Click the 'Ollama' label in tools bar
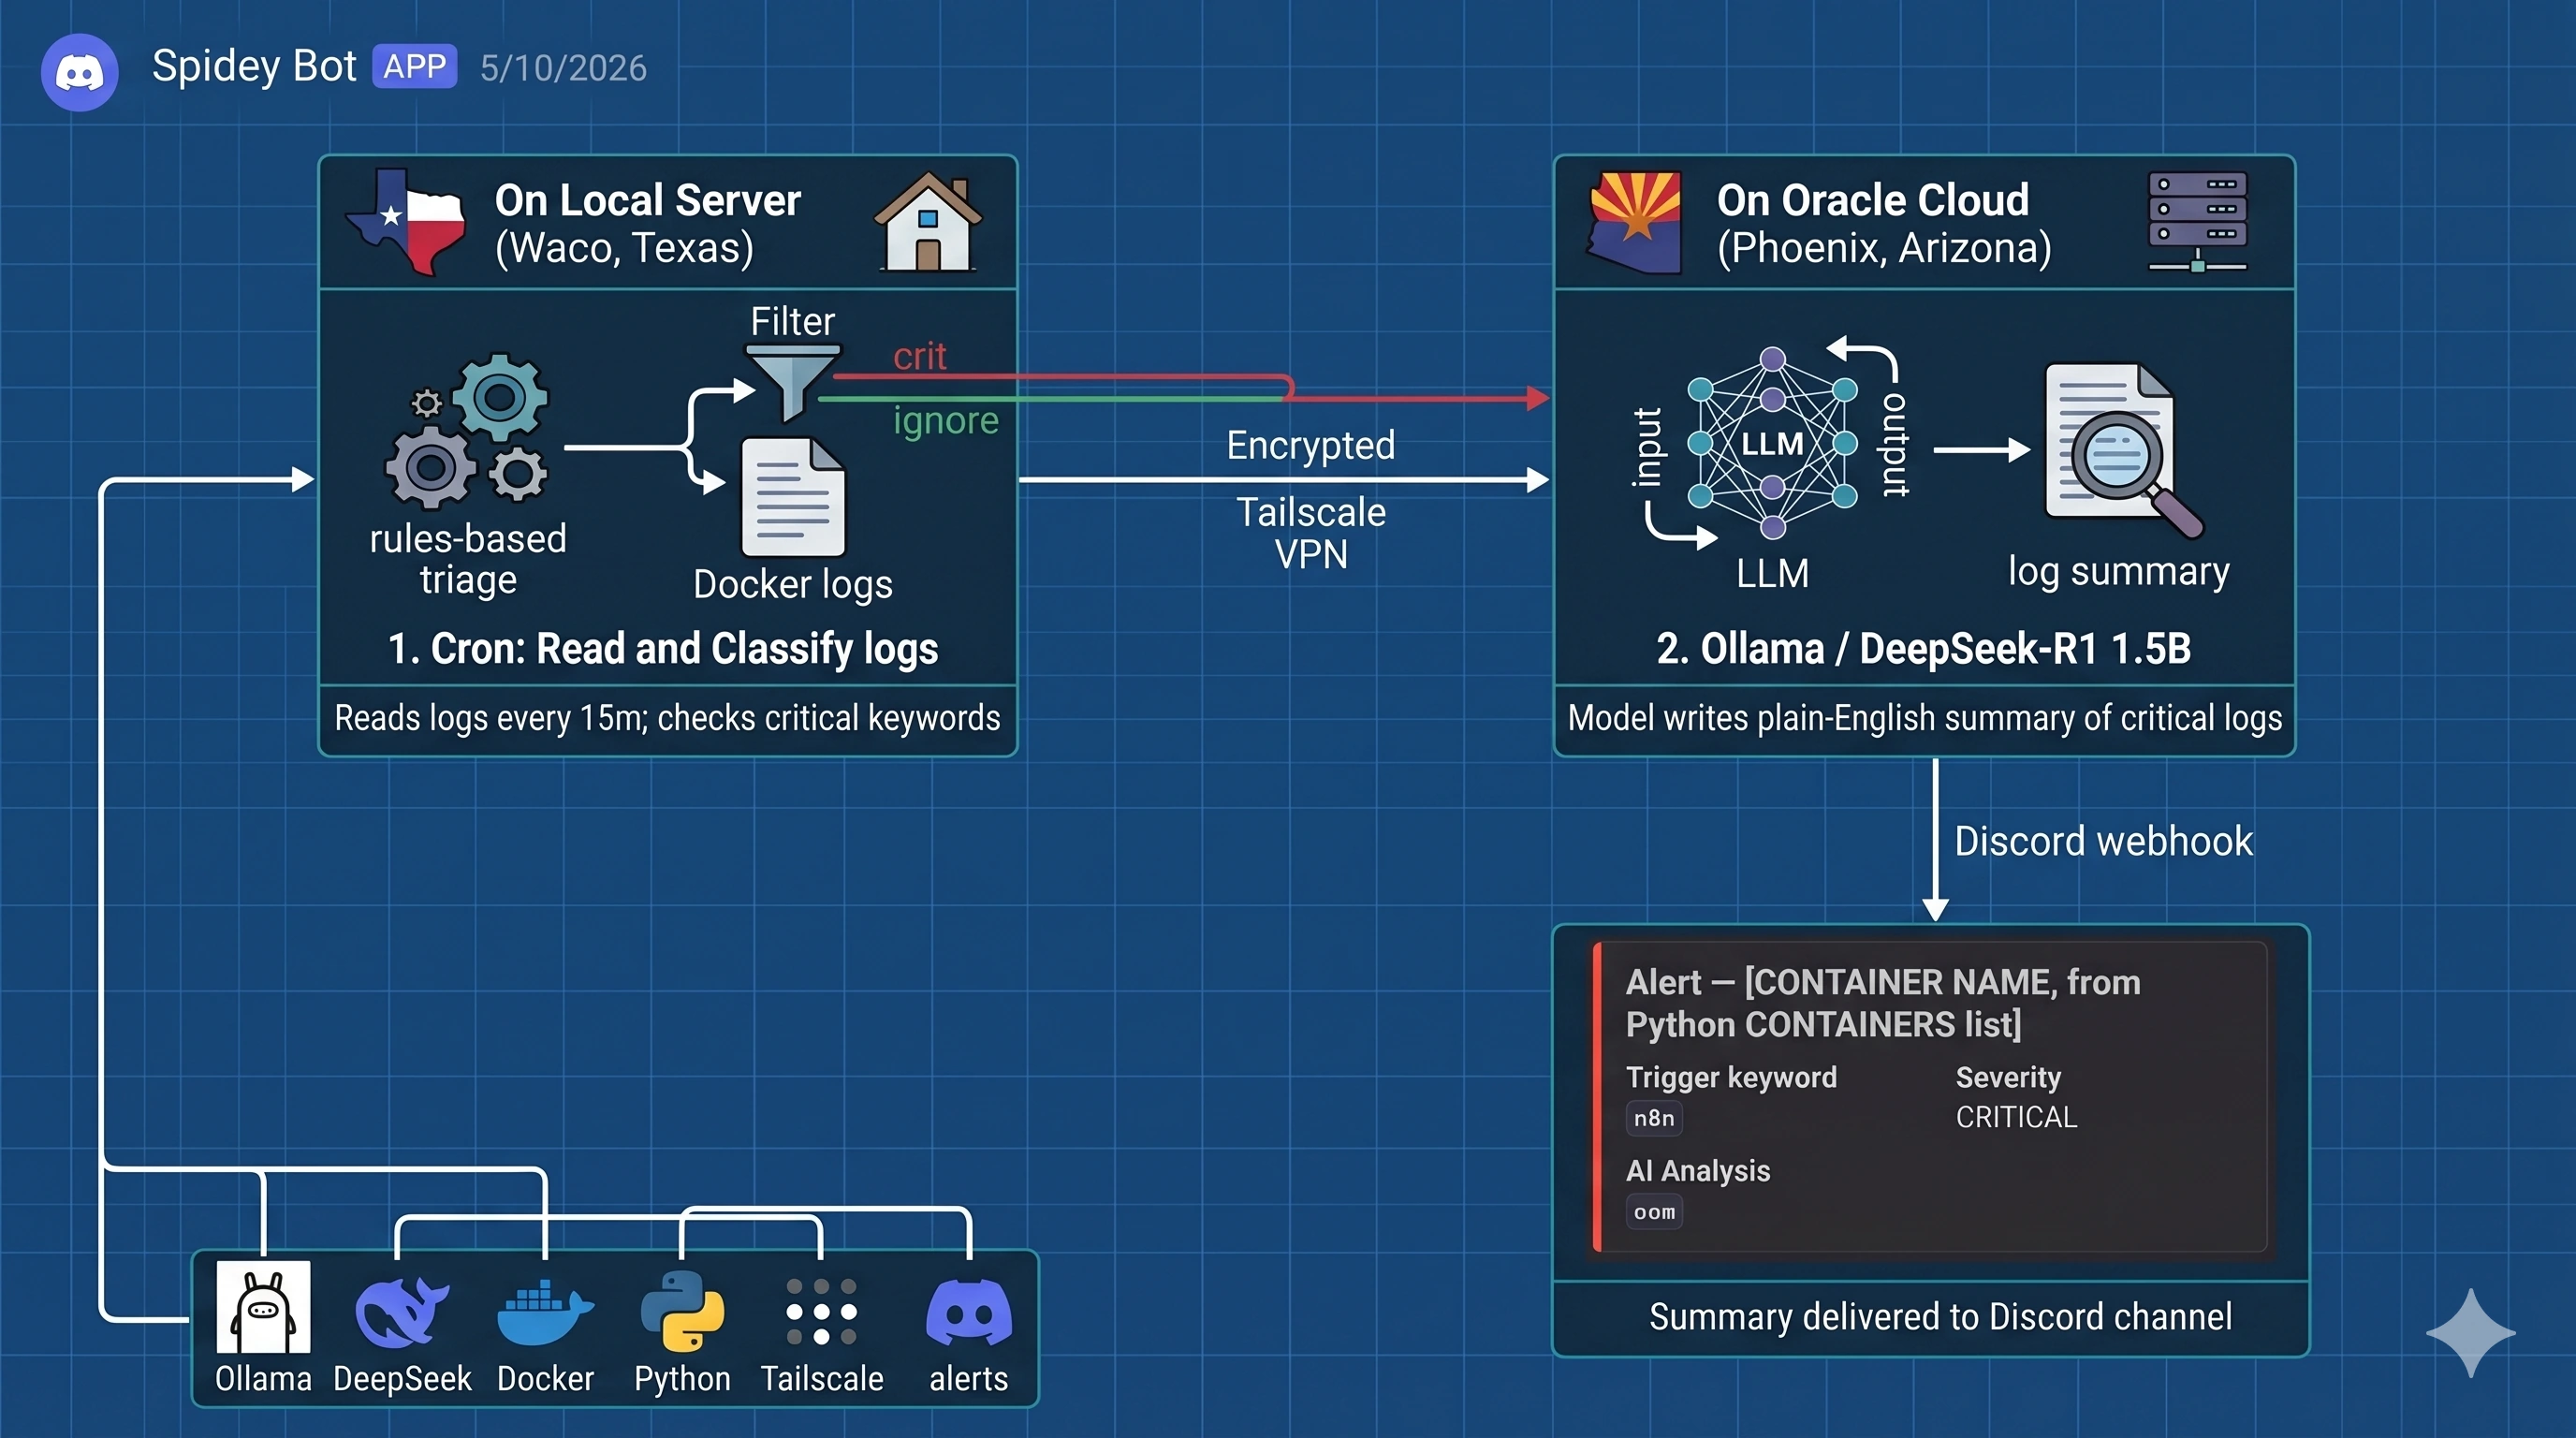Image resolution: width=2576 pixels, height=1438 pixels. 263,1378
